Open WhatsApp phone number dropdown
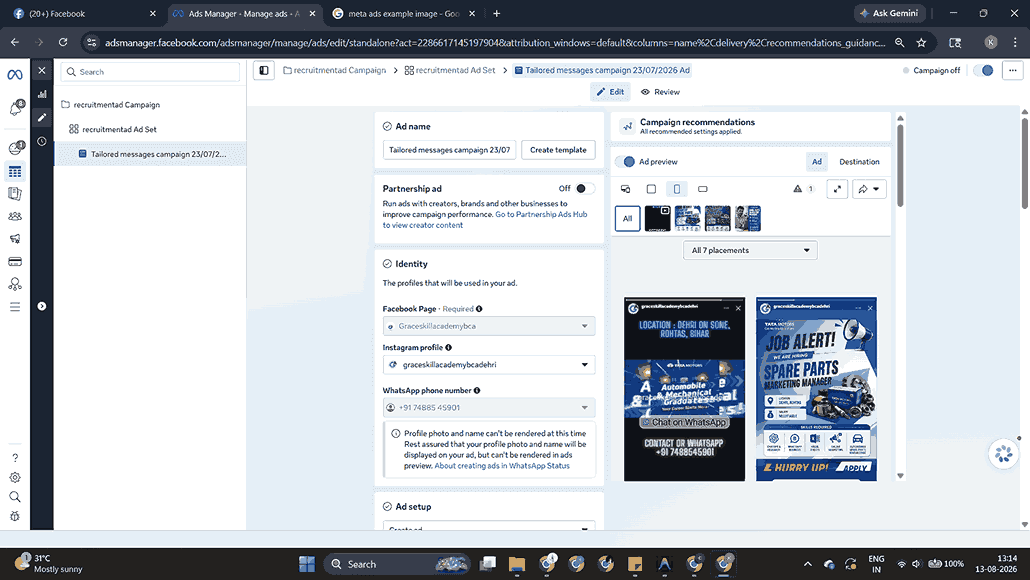Screen dimensions: 1030x580 489,407
